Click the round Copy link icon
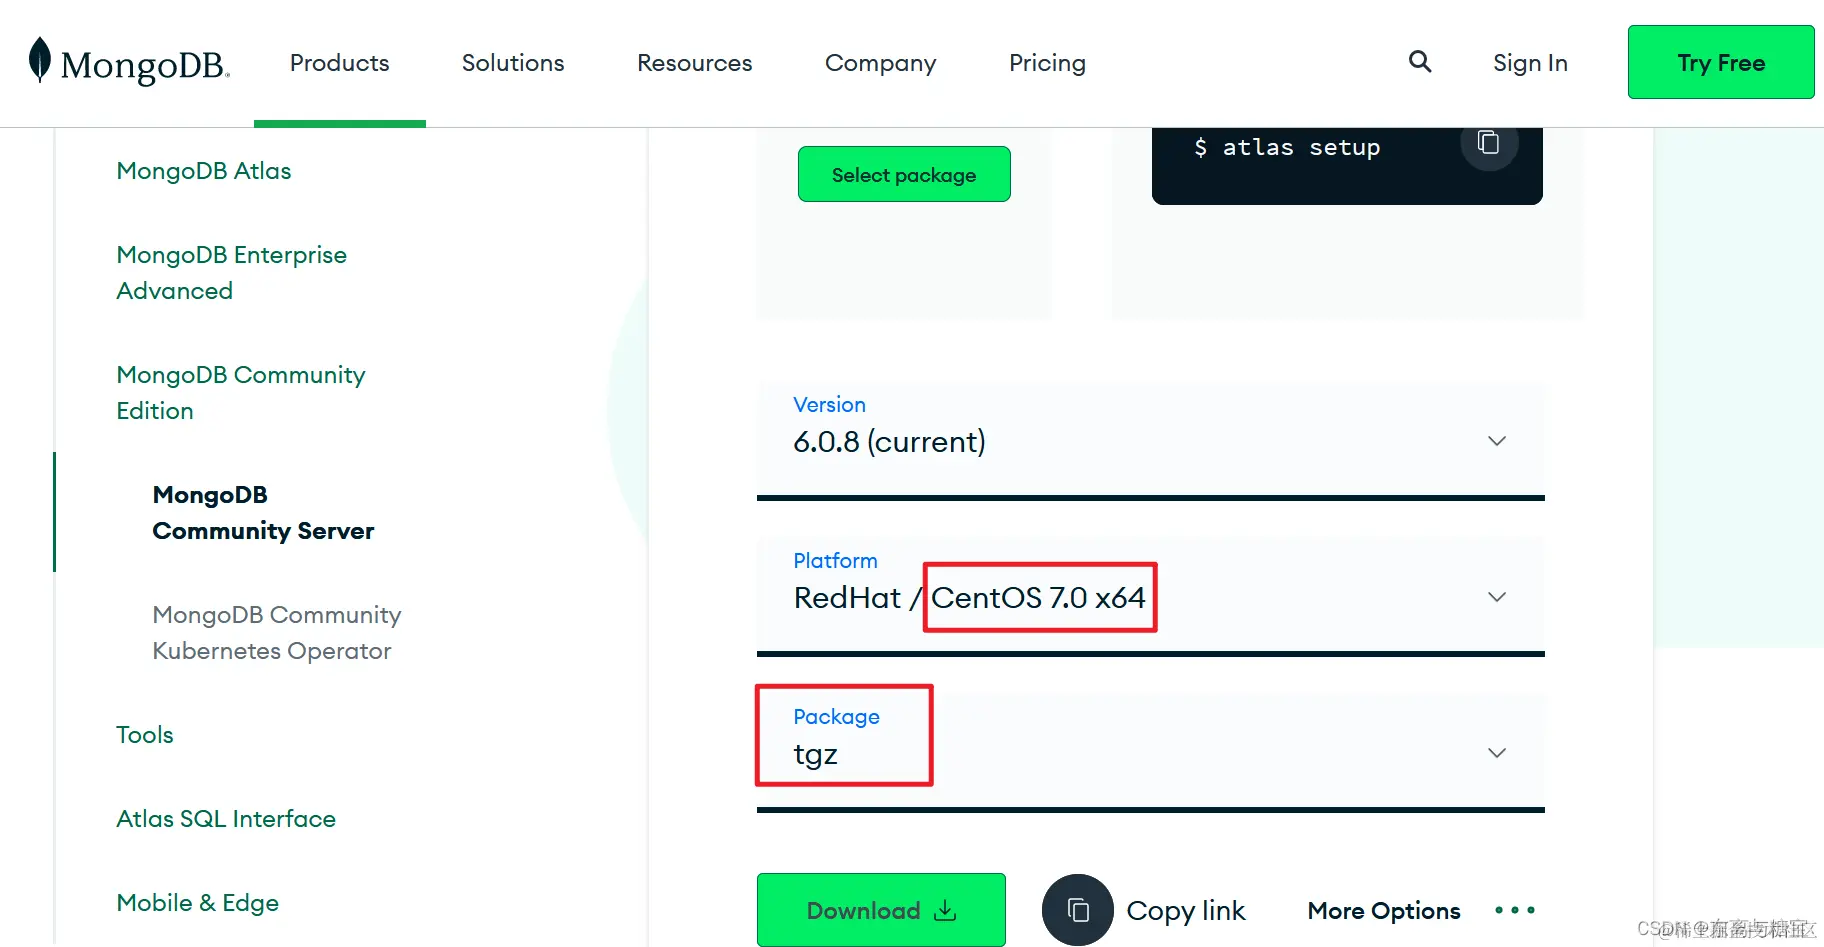This screenshot has width=1824, height=947. click(x=1078, y=910)
